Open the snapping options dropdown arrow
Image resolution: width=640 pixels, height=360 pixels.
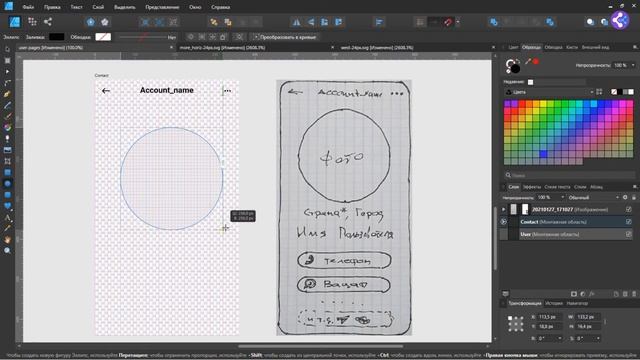pyautogui.click(x=458, y=22)
